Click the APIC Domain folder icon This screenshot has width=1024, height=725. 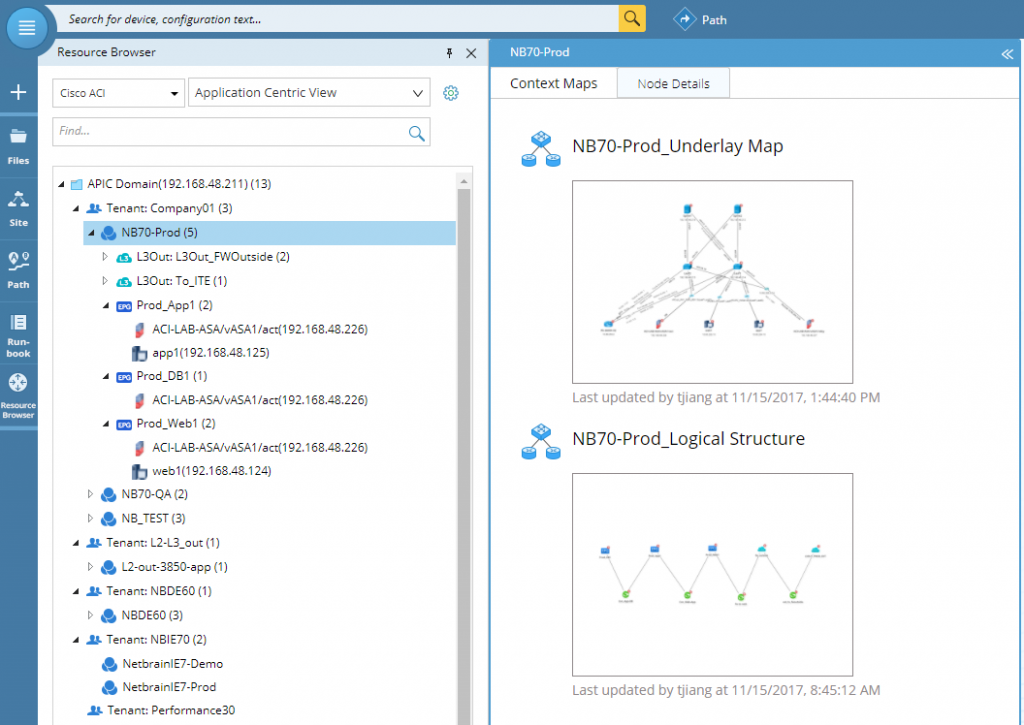click(76, 184)
